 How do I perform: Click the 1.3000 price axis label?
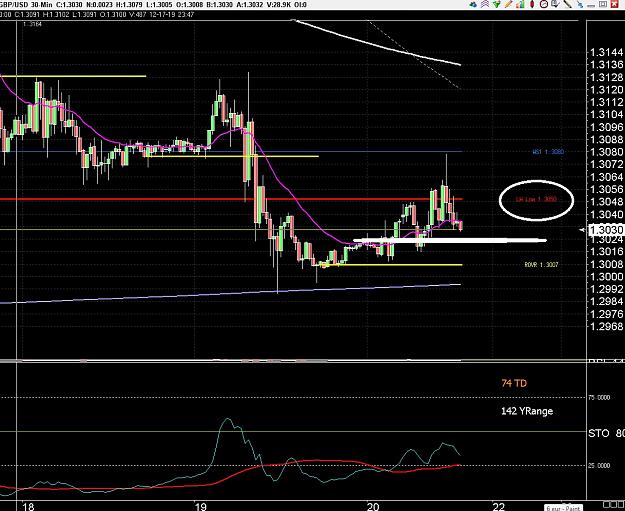(606, 277)
